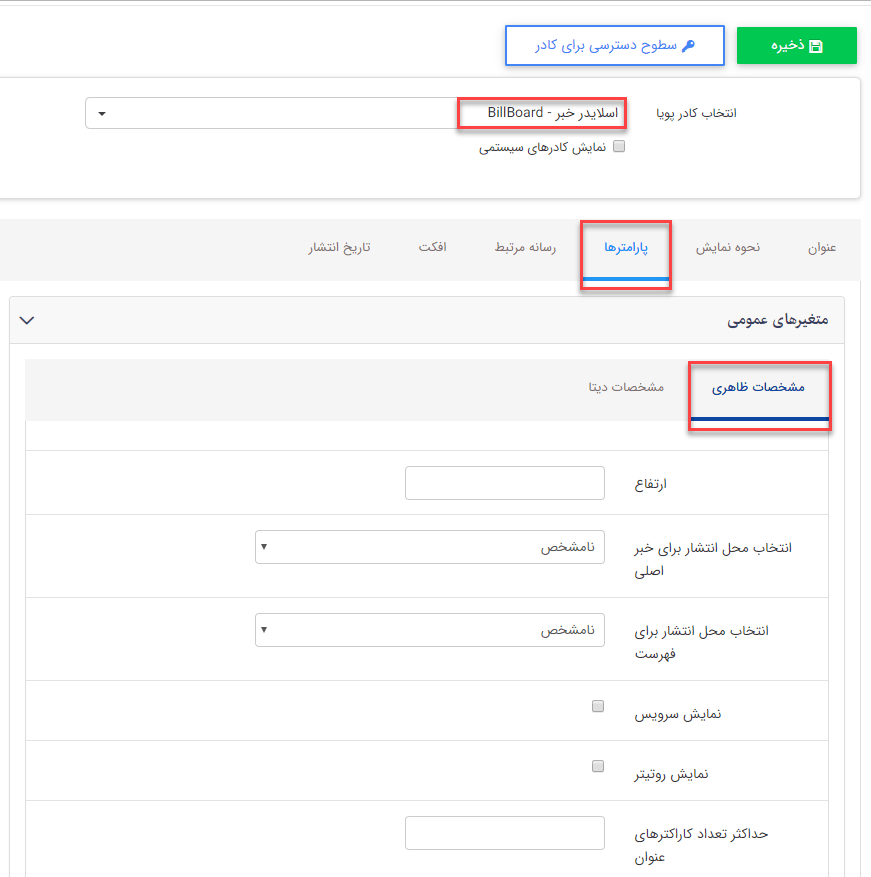Open the تاریخ انتشار tab
Image resolution: width=871 pixels, height=877 pixels.
click(x=340, y=247)
